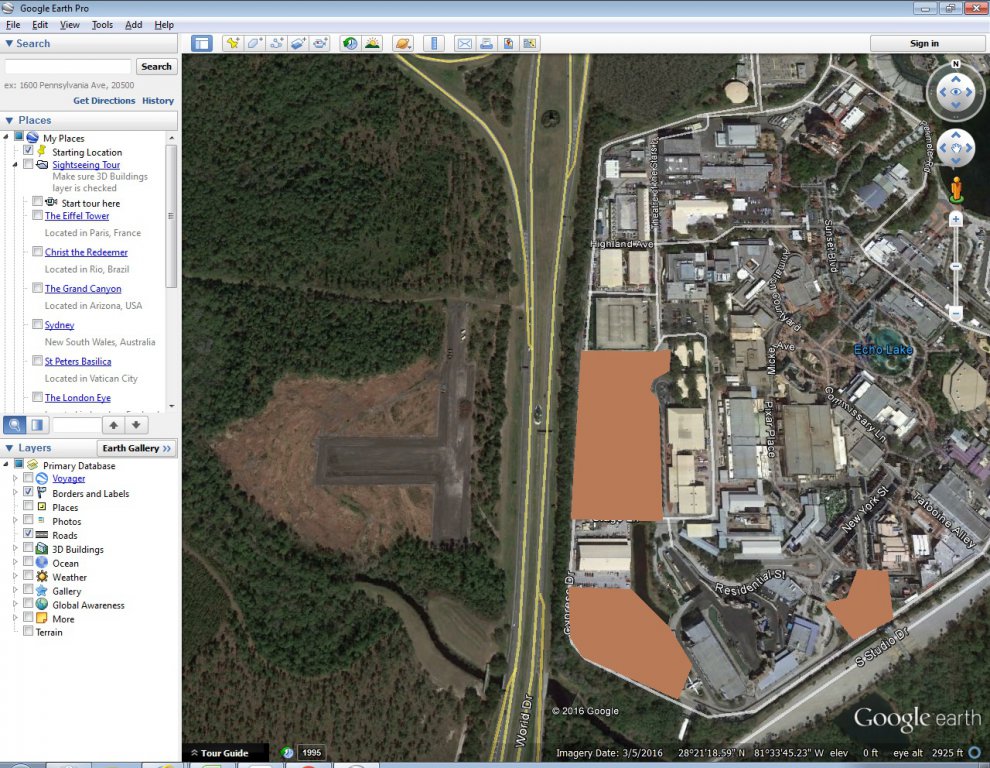Click the search address input field
Screen dimensions: 990x768
[68, 66]
